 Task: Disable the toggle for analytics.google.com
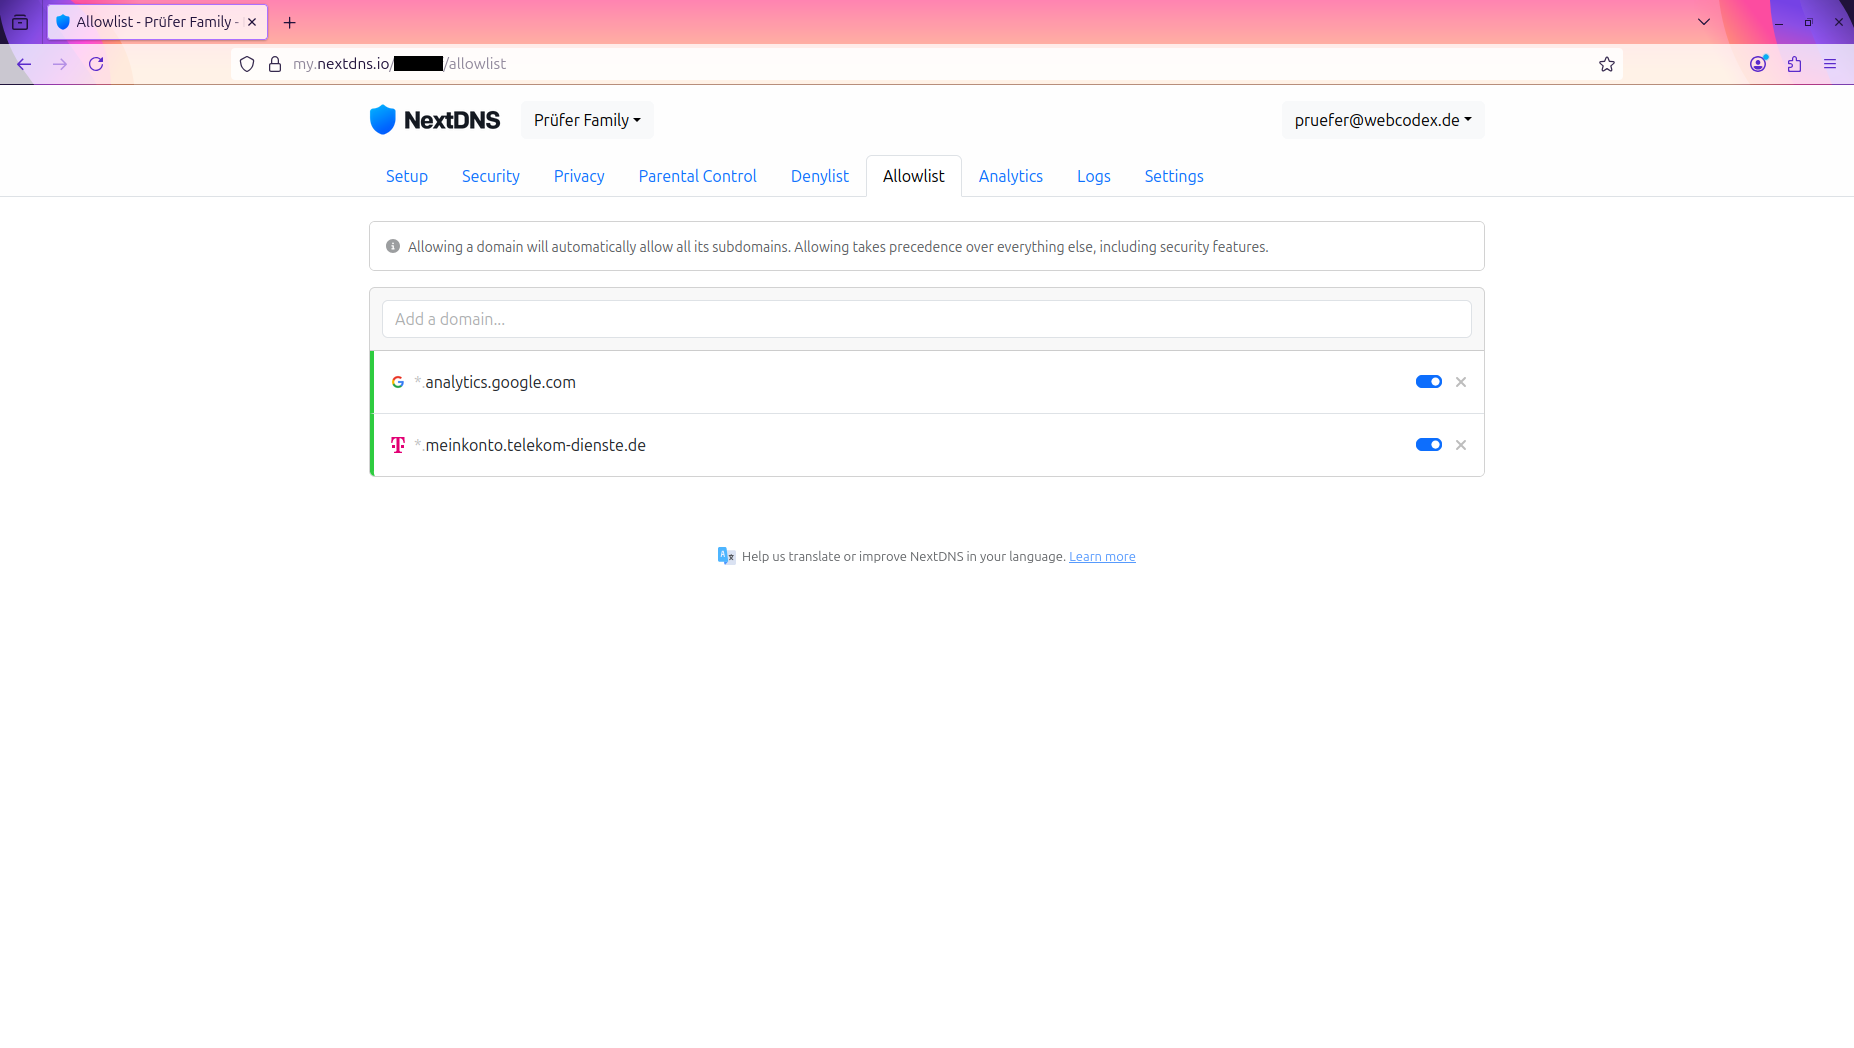(1428, 381)
